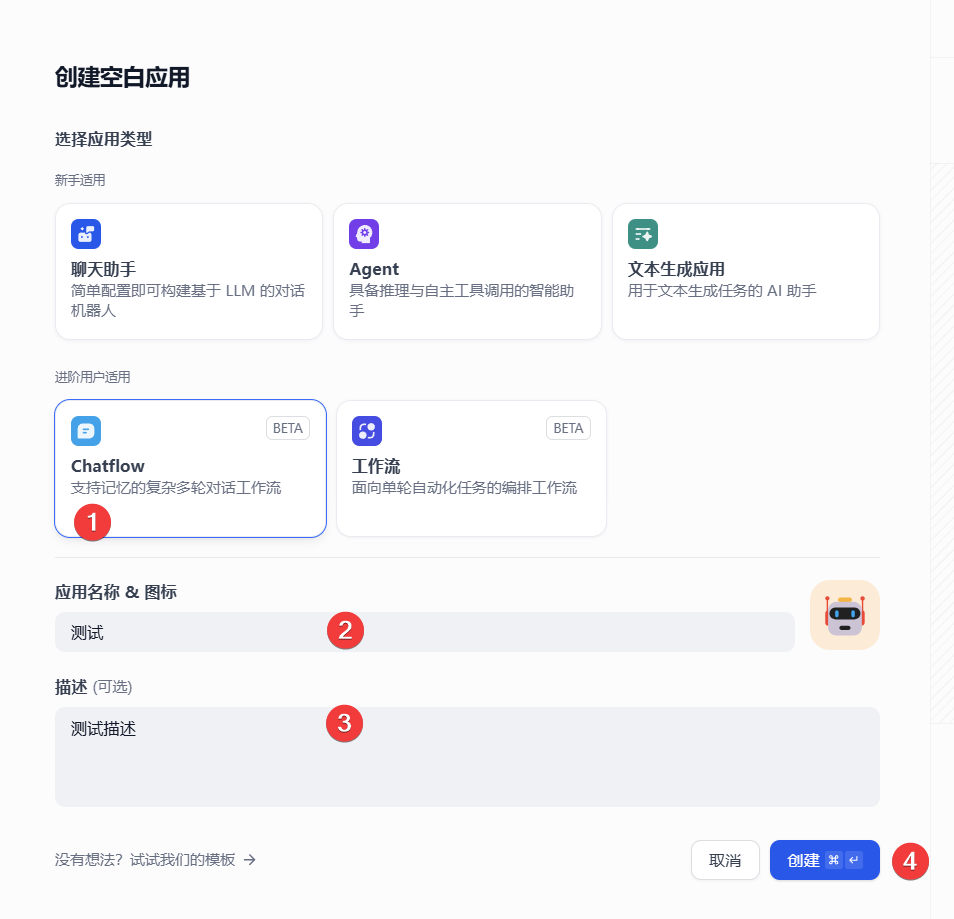Select the 聊天助手 app type card
954x919 pixels.
click(189, 271)
